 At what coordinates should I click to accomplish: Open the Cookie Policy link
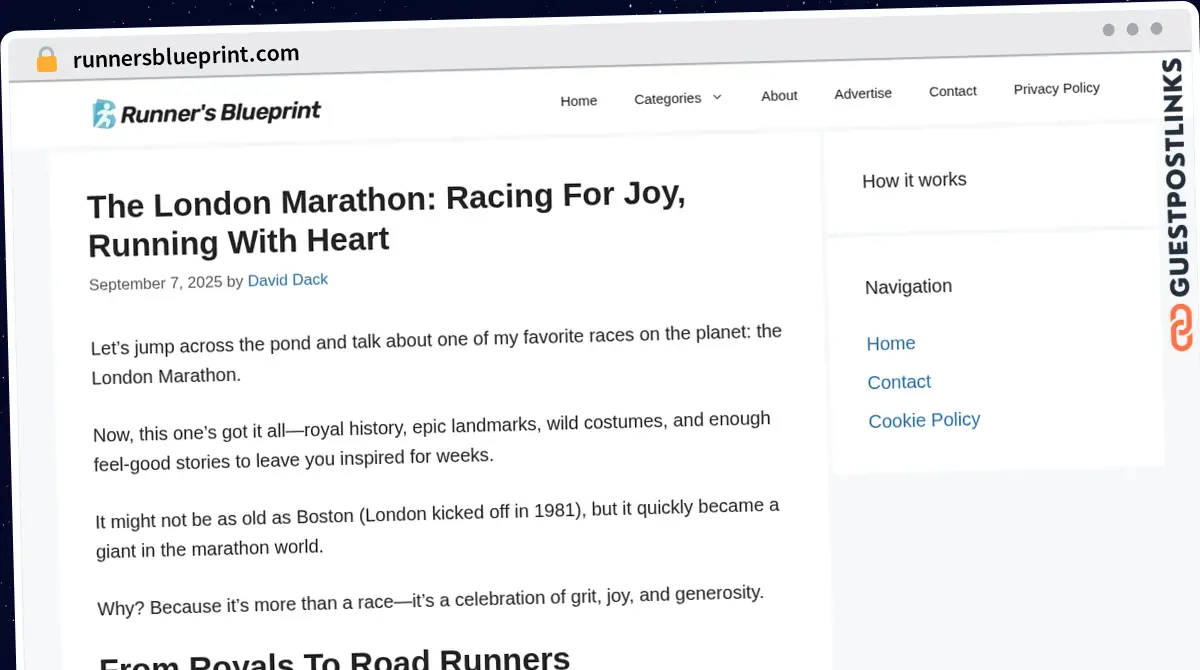[x=924, y=420]
